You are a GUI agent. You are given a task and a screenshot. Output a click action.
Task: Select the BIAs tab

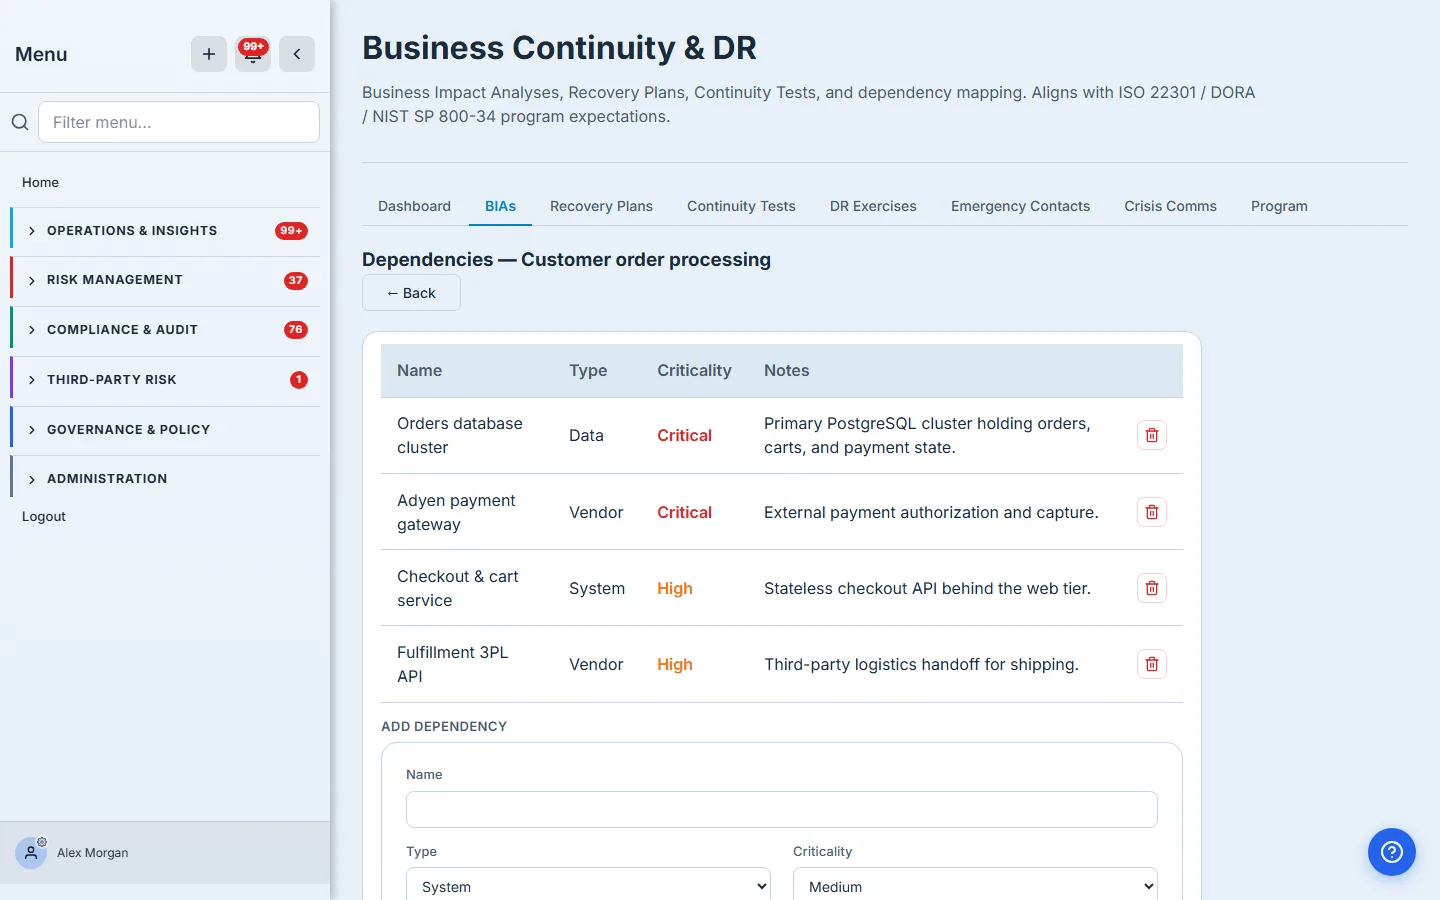(x=500, y=206)
